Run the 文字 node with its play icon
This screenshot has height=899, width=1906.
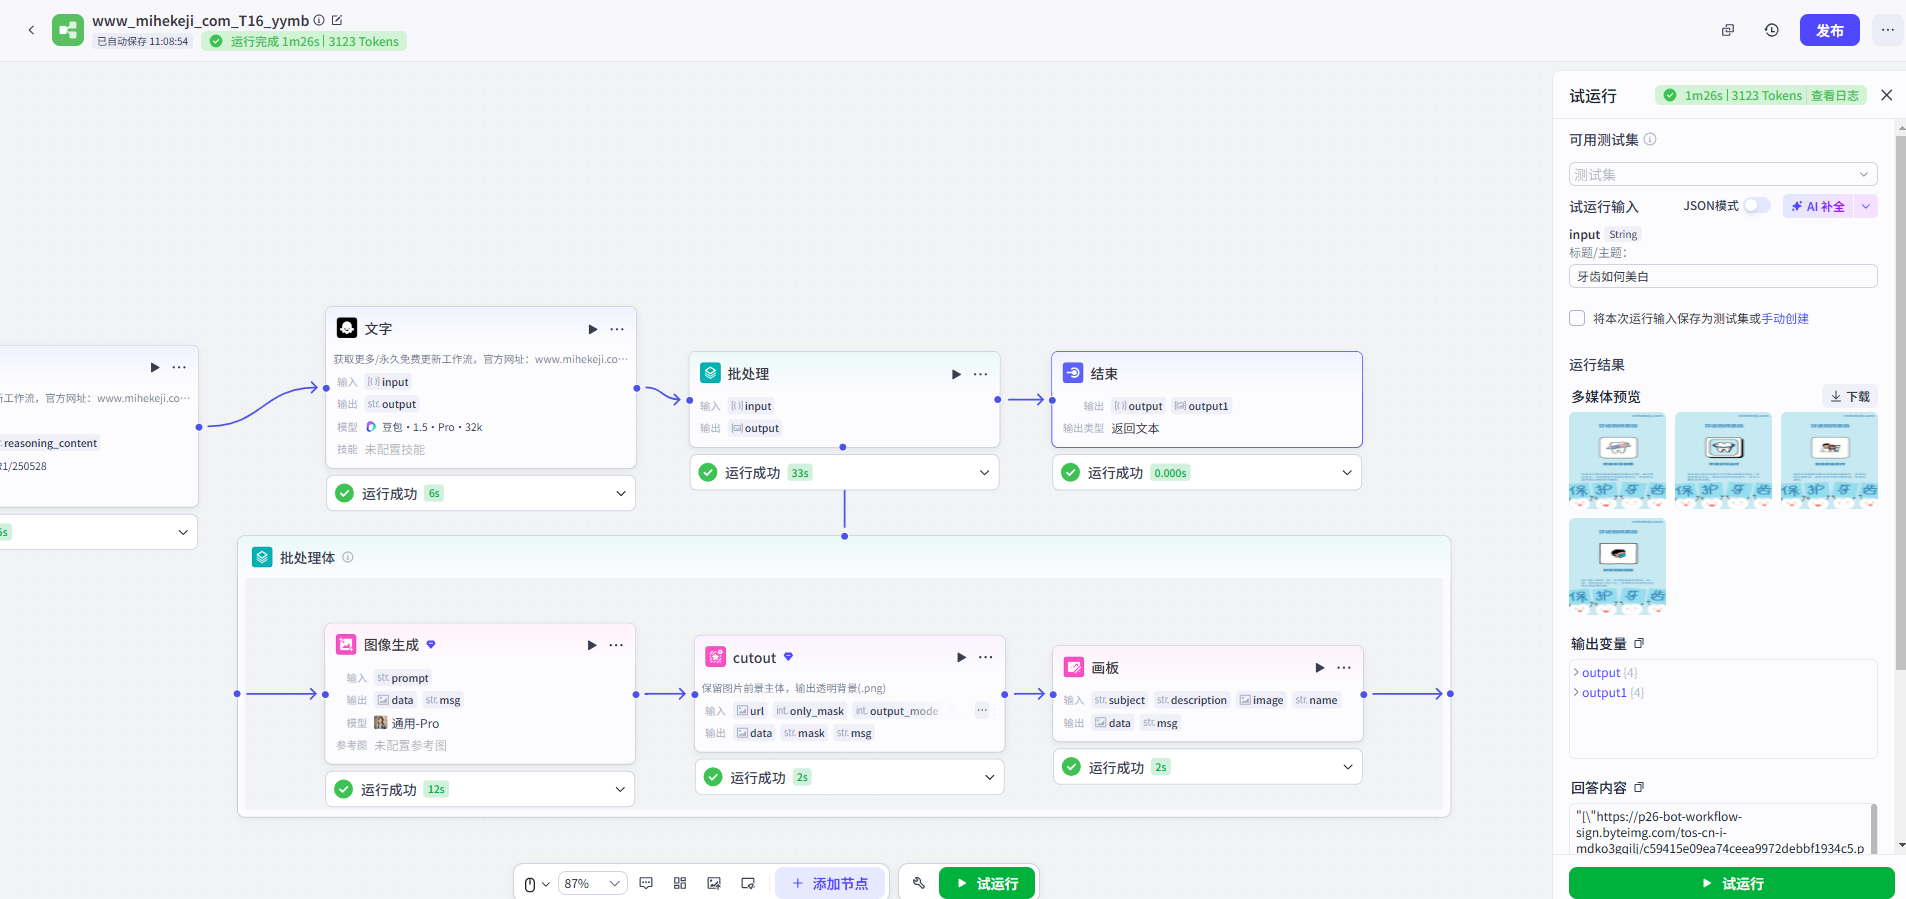pyautogui.click(x=592, y=329)
